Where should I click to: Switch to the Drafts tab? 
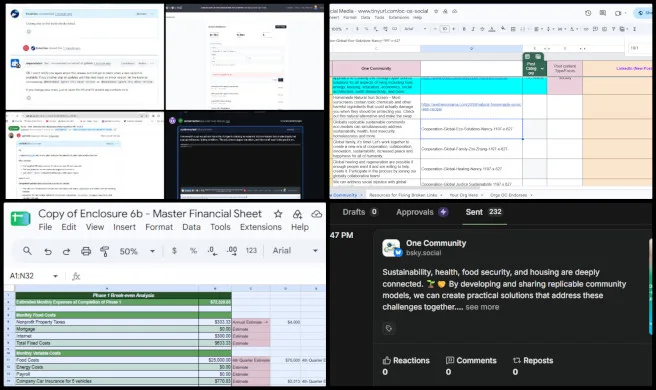coord(360,212)
